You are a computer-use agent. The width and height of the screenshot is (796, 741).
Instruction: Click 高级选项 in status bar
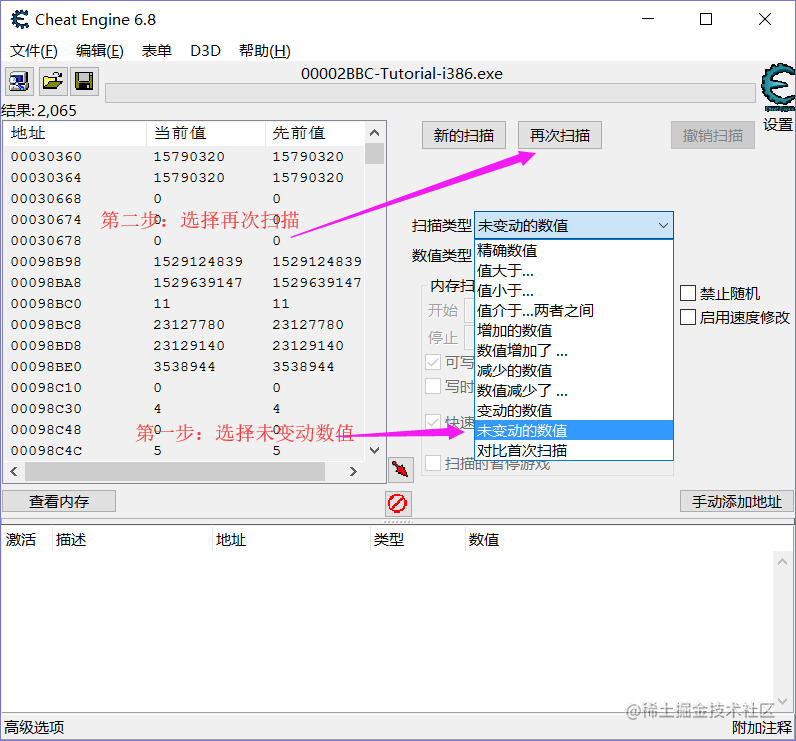click(35, 727)
